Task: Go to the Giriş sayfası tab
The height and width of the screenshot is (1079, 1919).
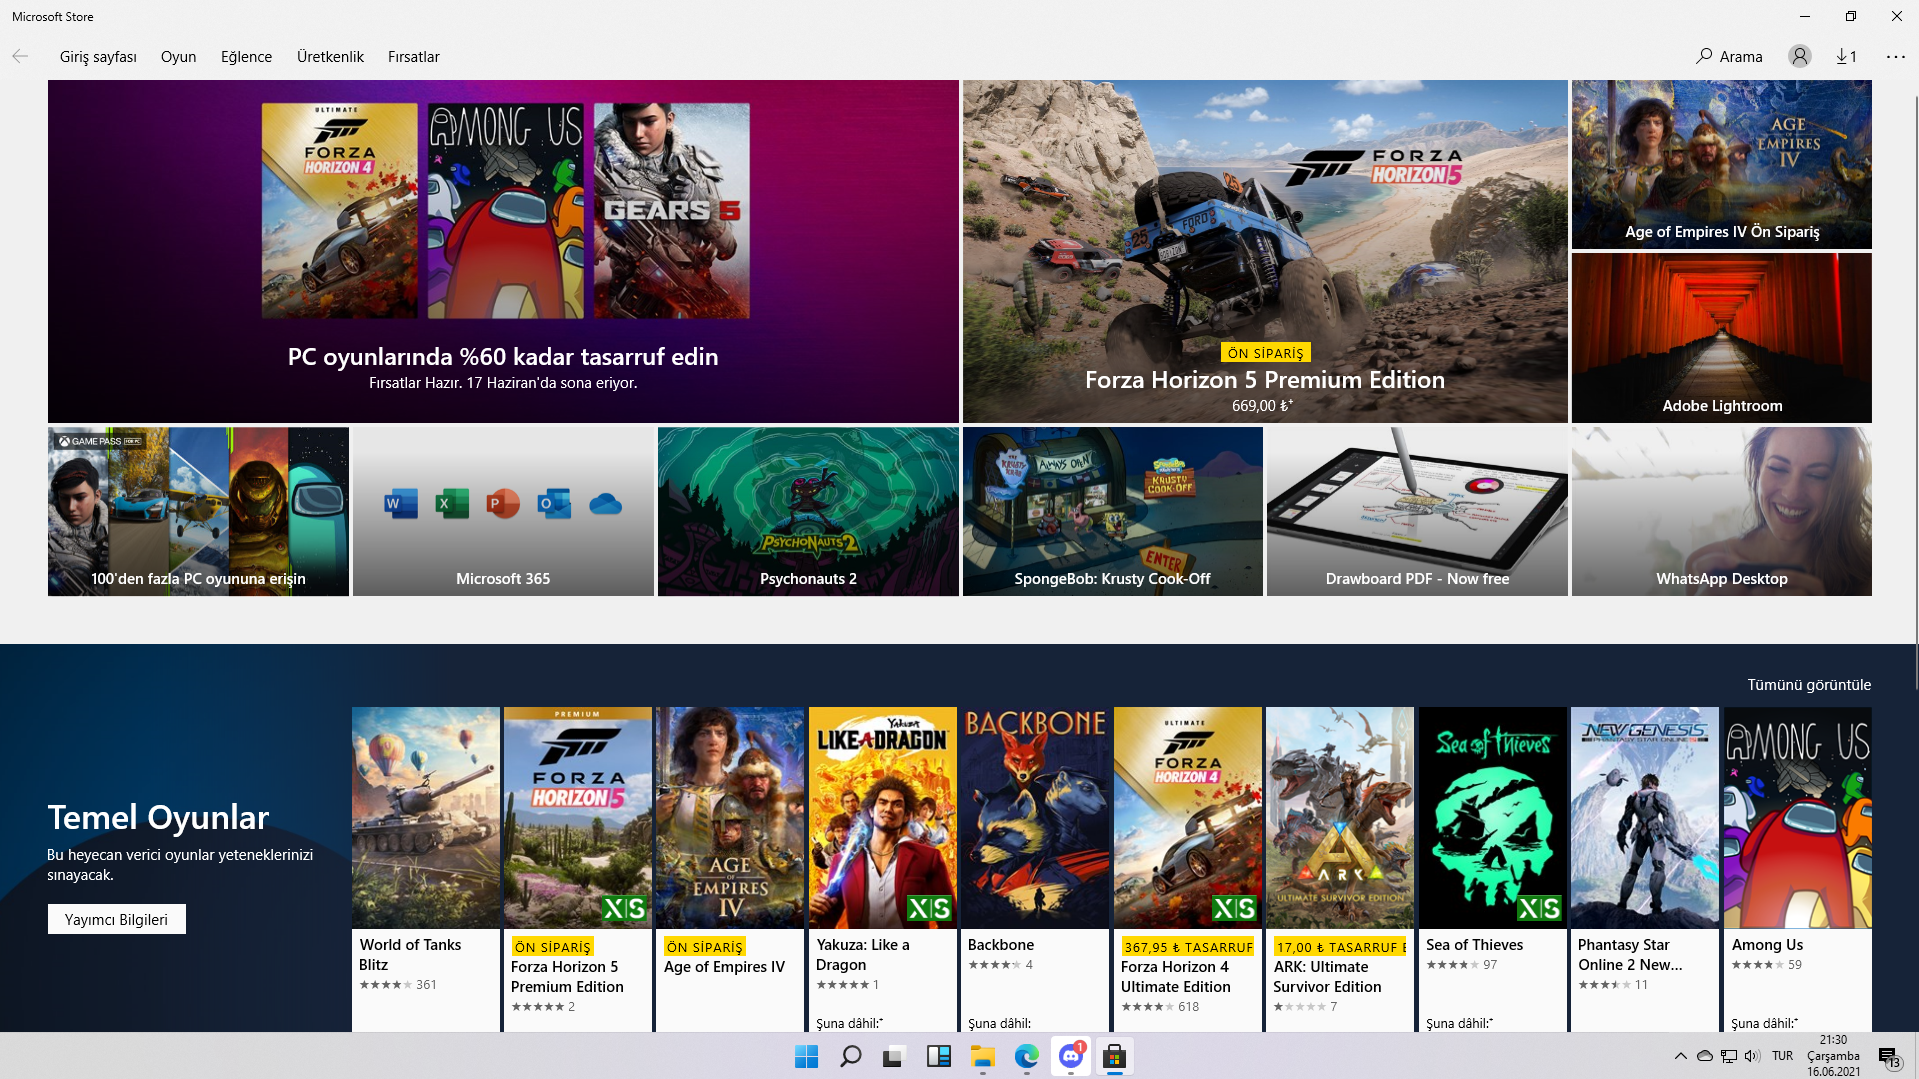Action: [98, 56]
